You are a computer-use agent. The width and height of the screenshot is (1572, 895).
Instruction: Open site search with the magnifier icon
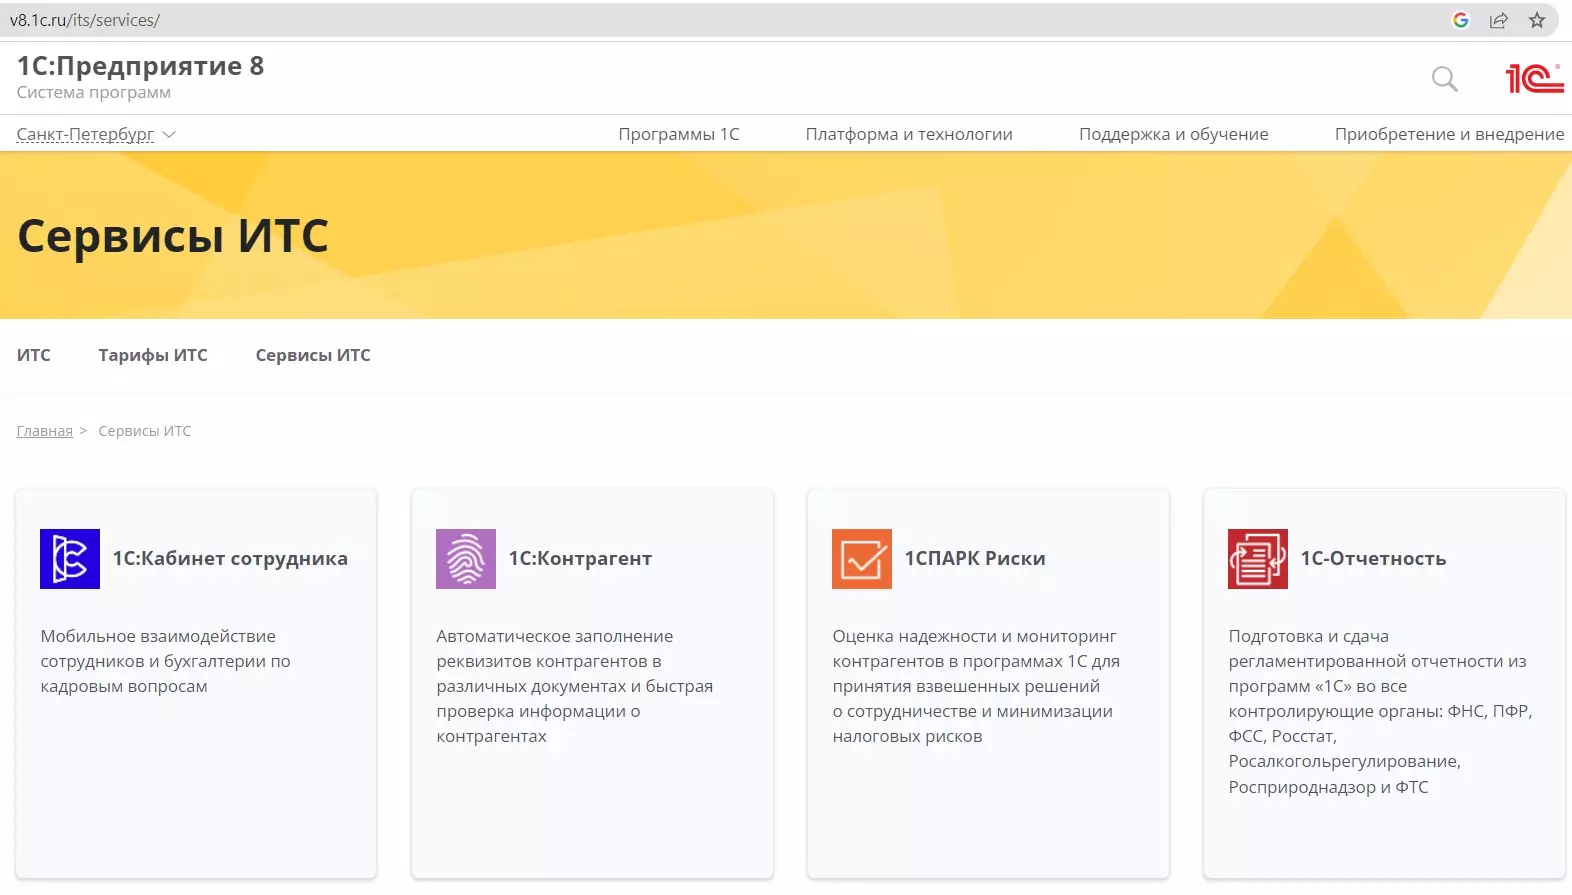(1445, 79)
